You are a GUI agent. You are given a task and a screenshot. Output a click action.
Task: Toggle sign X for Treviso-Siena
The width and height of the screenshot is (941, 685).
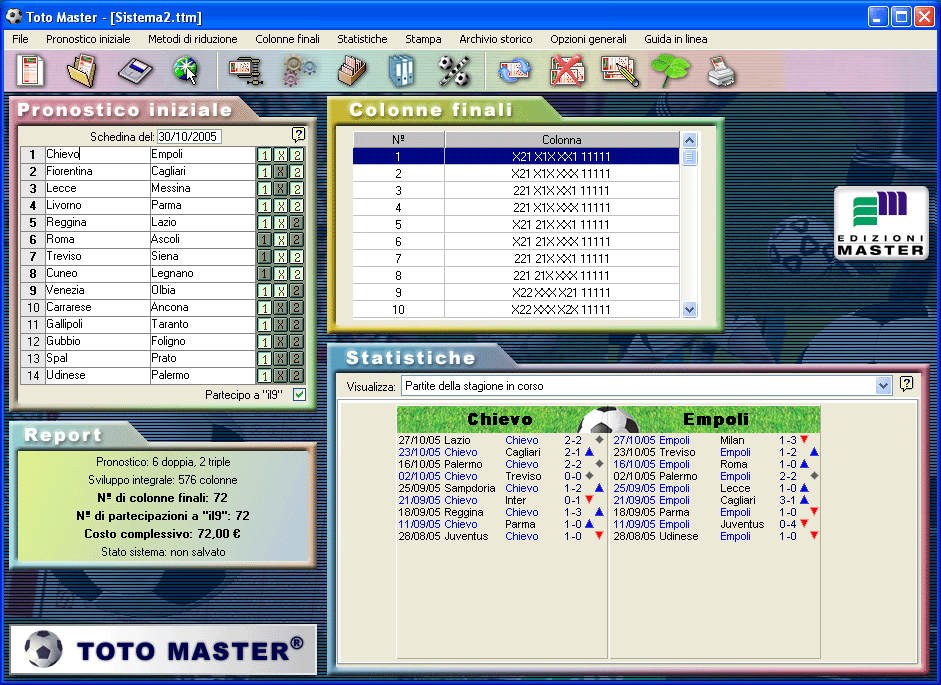[x=280, y=257]
